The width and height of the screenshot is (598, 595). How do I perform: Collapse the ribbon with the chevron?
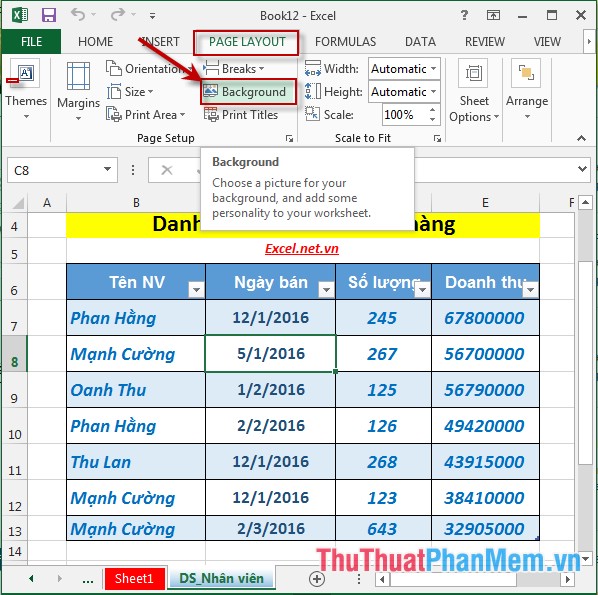point(581,138)
